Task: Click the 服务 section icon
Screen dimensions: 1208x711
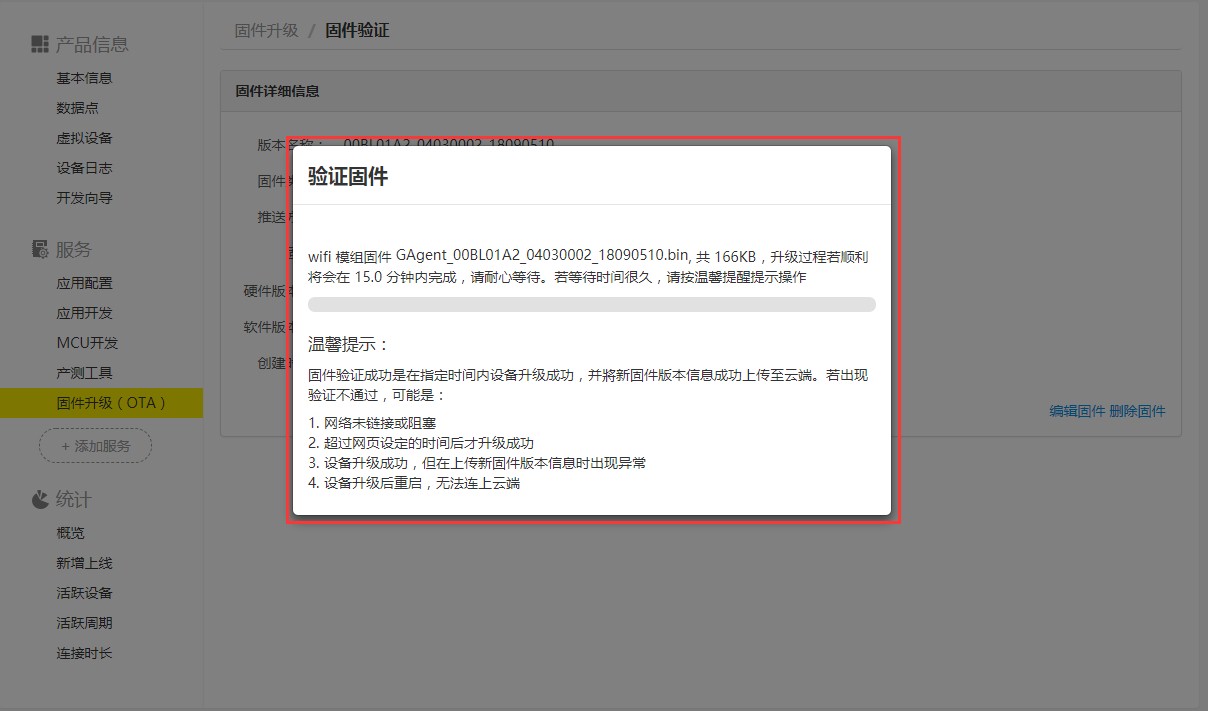Action: point(40,249)
